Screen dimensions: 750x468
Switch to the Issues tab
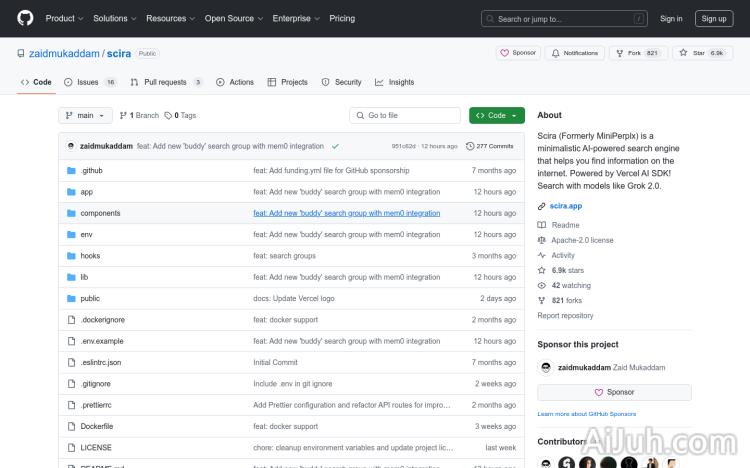89,82
